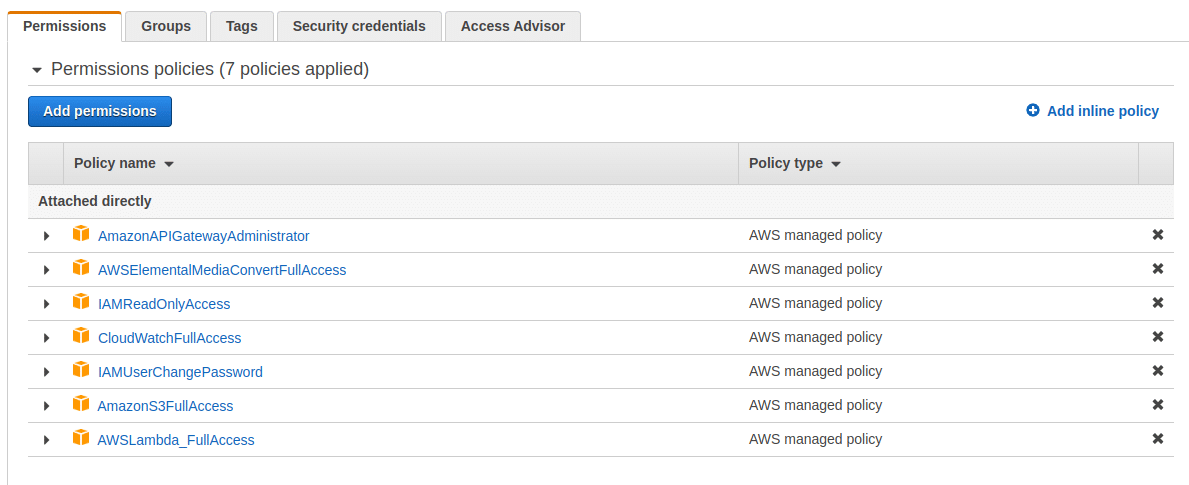Click 'AWS managed policy' in the AWSLambda_FullAccess row
Screen dimensions: 1189x485
(x=815, y=440)
